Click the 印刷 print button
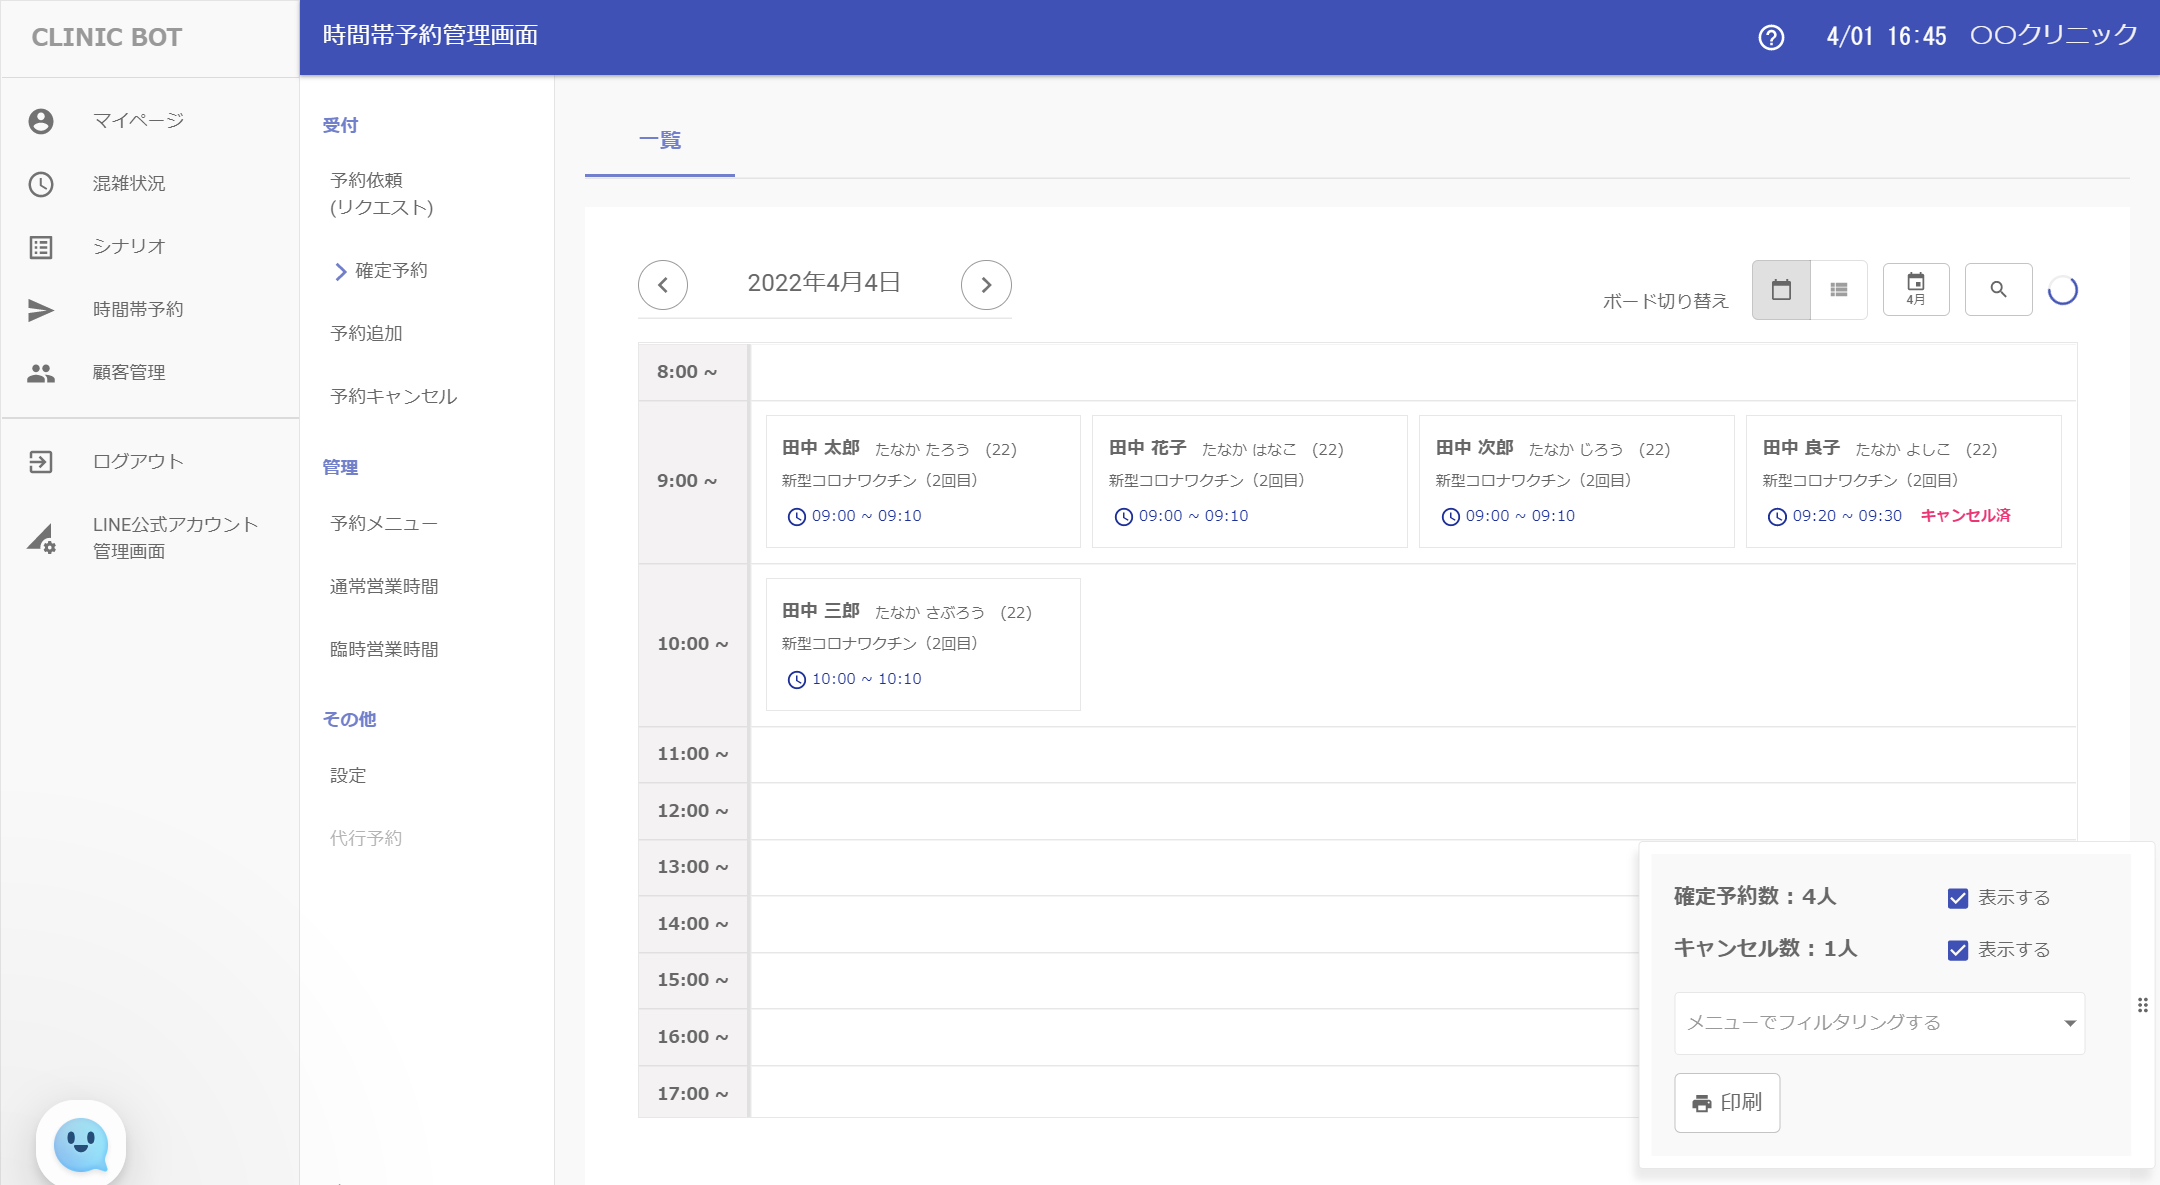The height and width of the screenshot is (1185, 2160). click(x=1726, y=1103)
